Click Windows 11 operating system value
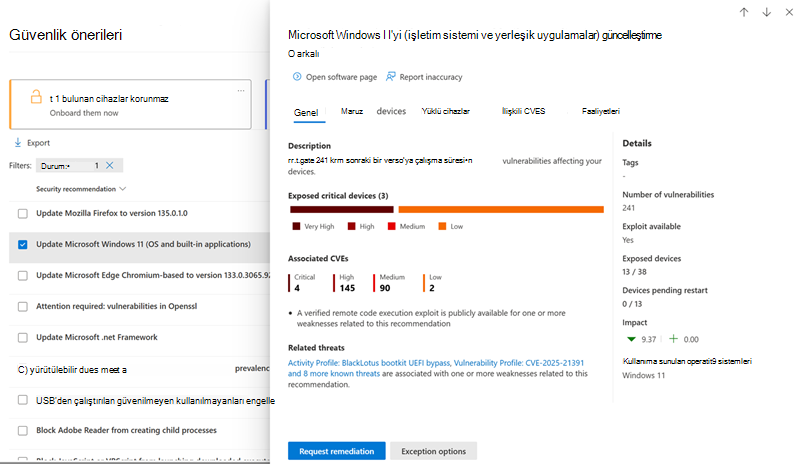The width and height of the screenshot is (800, 464). (x=643, y=375)
